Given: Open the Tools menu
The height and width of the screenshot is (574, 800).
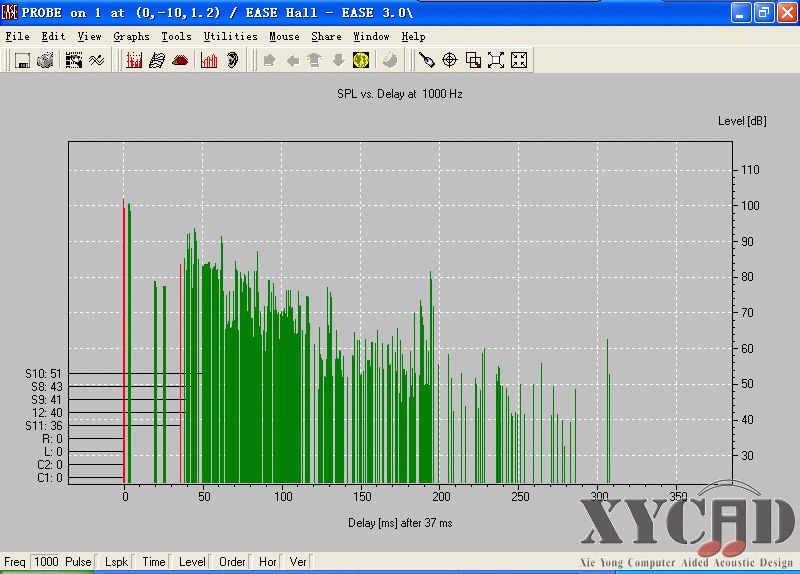Looking at the screenshot, I should point(176,37).
